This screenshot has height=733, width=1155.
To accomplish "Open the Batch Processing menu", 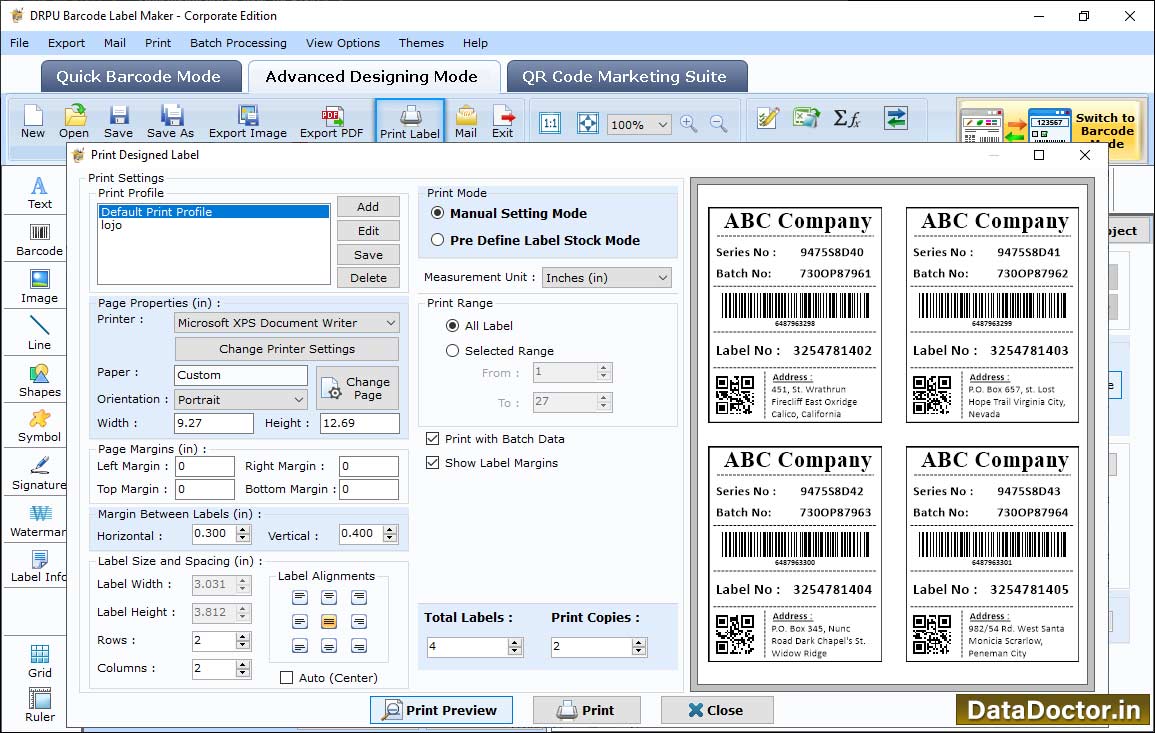I will tap(238, 43).
